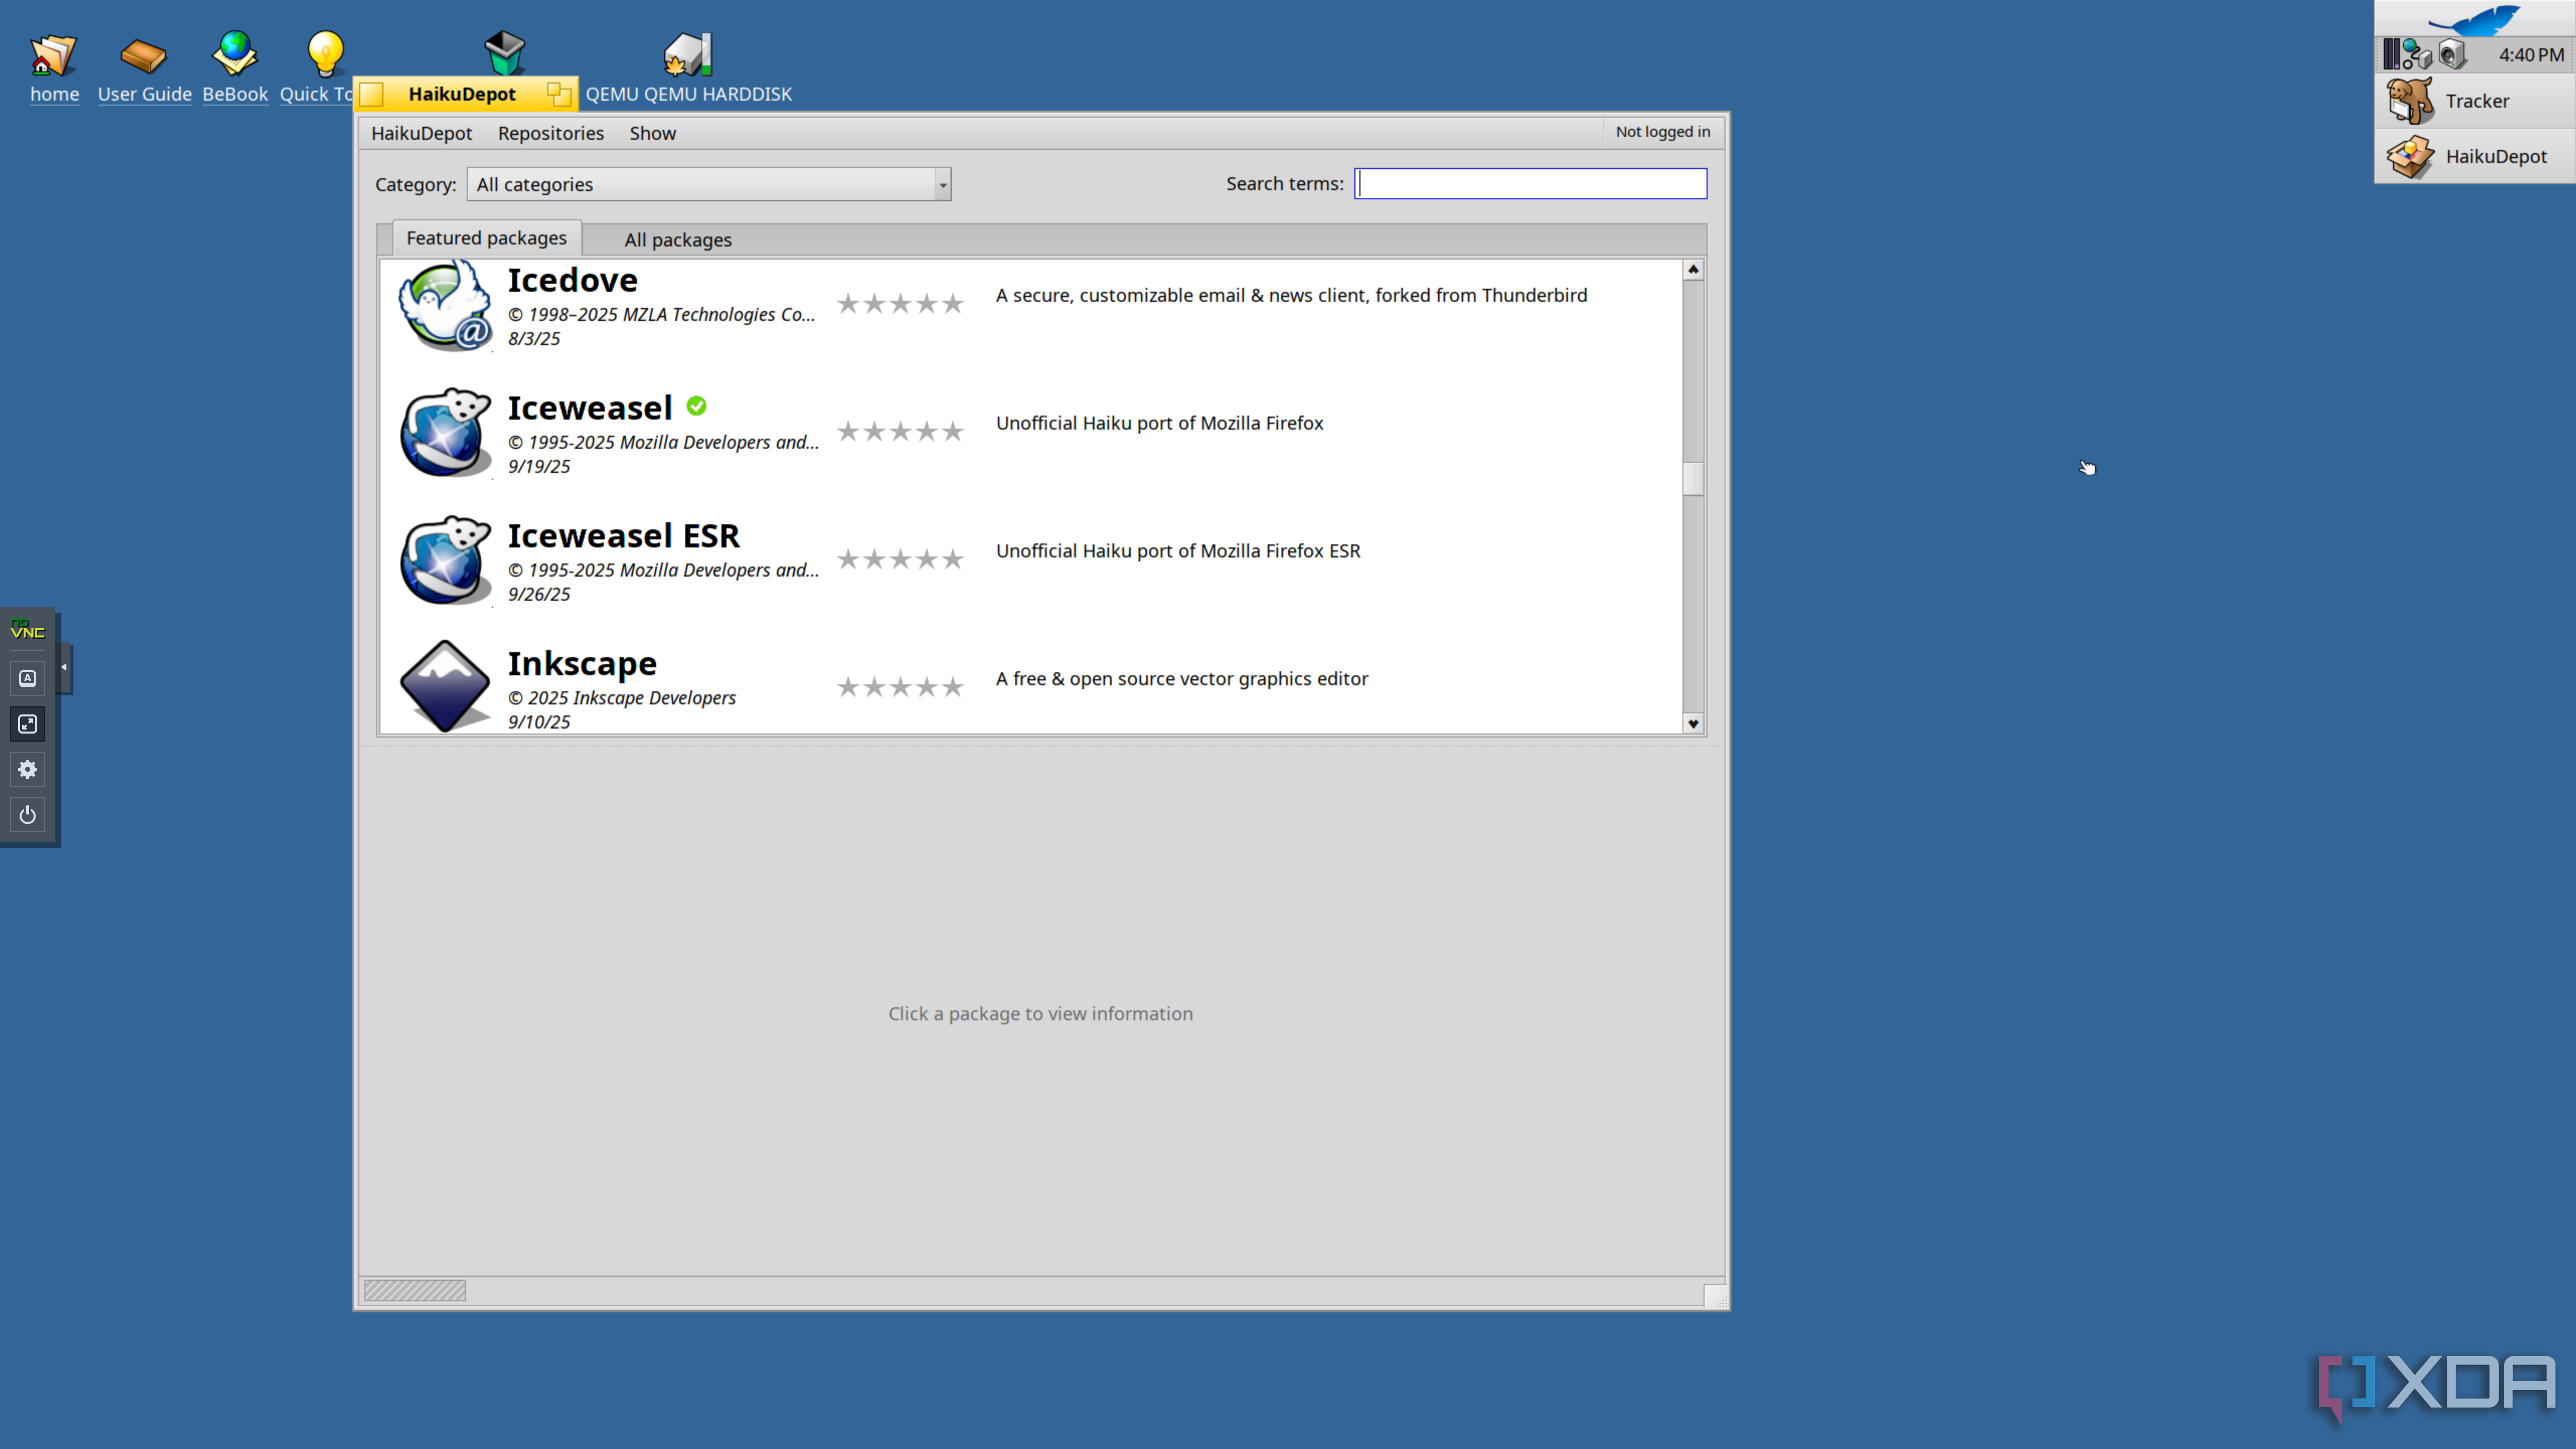Click the package list scroll up arrow
Image resolution: width=2576 pixels, height=1449 pixels.
click(x=1692, y=270)
